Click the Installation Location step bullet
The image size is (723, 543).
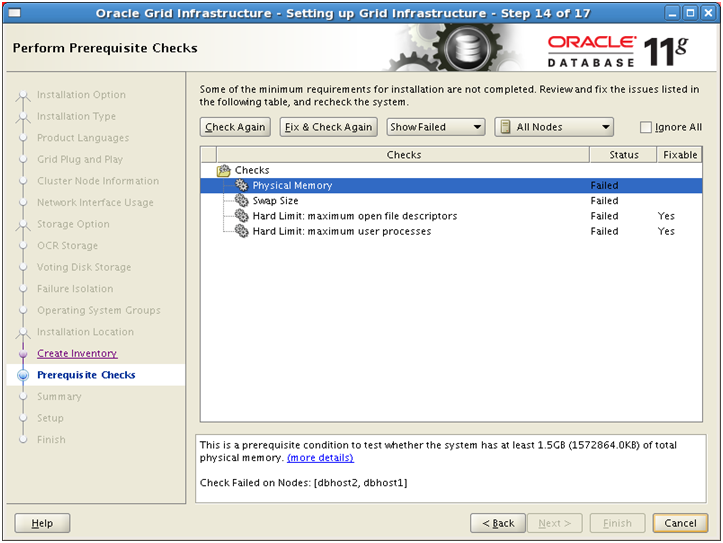coord(23,332)
